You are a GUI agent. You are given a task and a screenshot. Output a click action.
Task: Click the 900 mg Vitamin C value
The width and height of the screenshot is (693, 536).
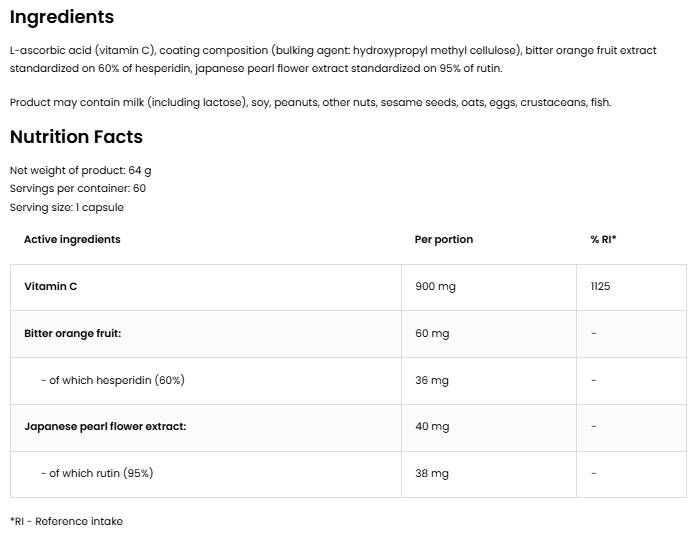tap(435, 286)
